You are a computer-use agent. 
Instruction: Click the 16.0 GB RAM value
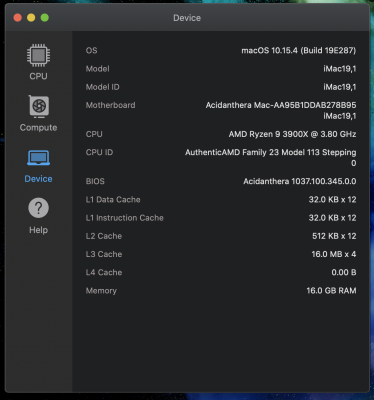click(331, 291)
